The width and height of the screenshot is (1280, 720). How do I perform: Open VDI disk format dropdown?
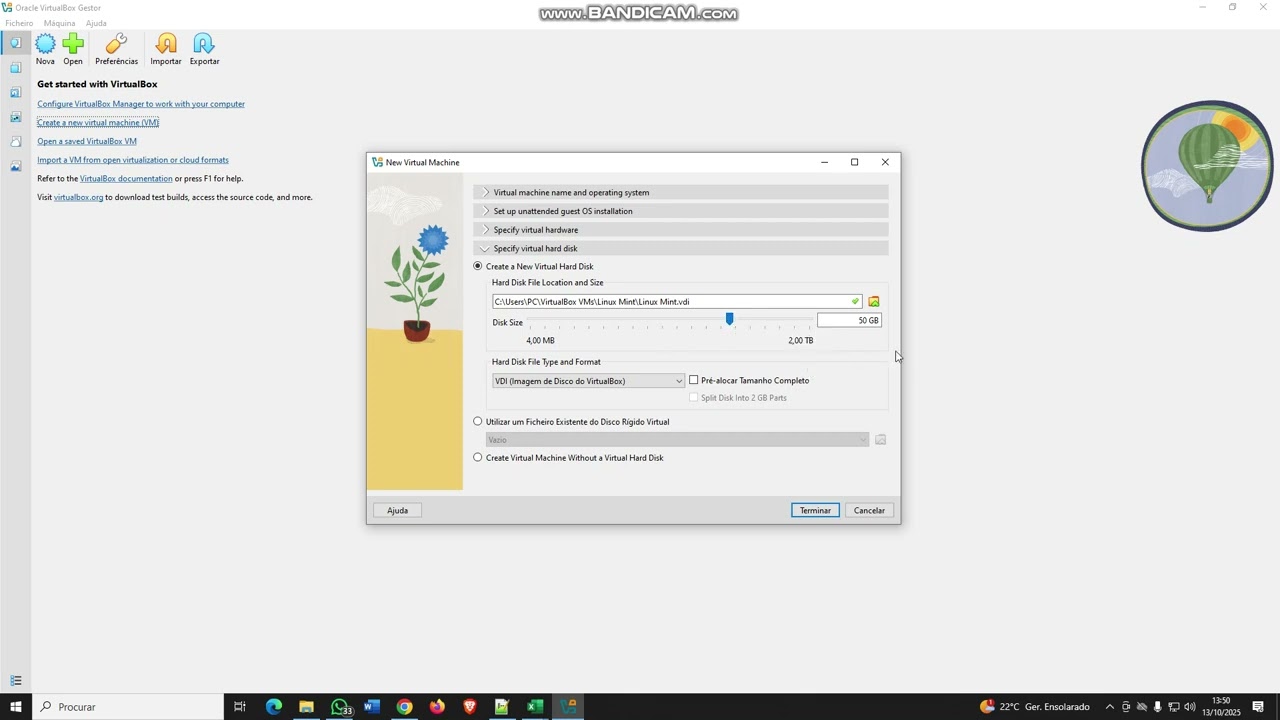[589, 381]
